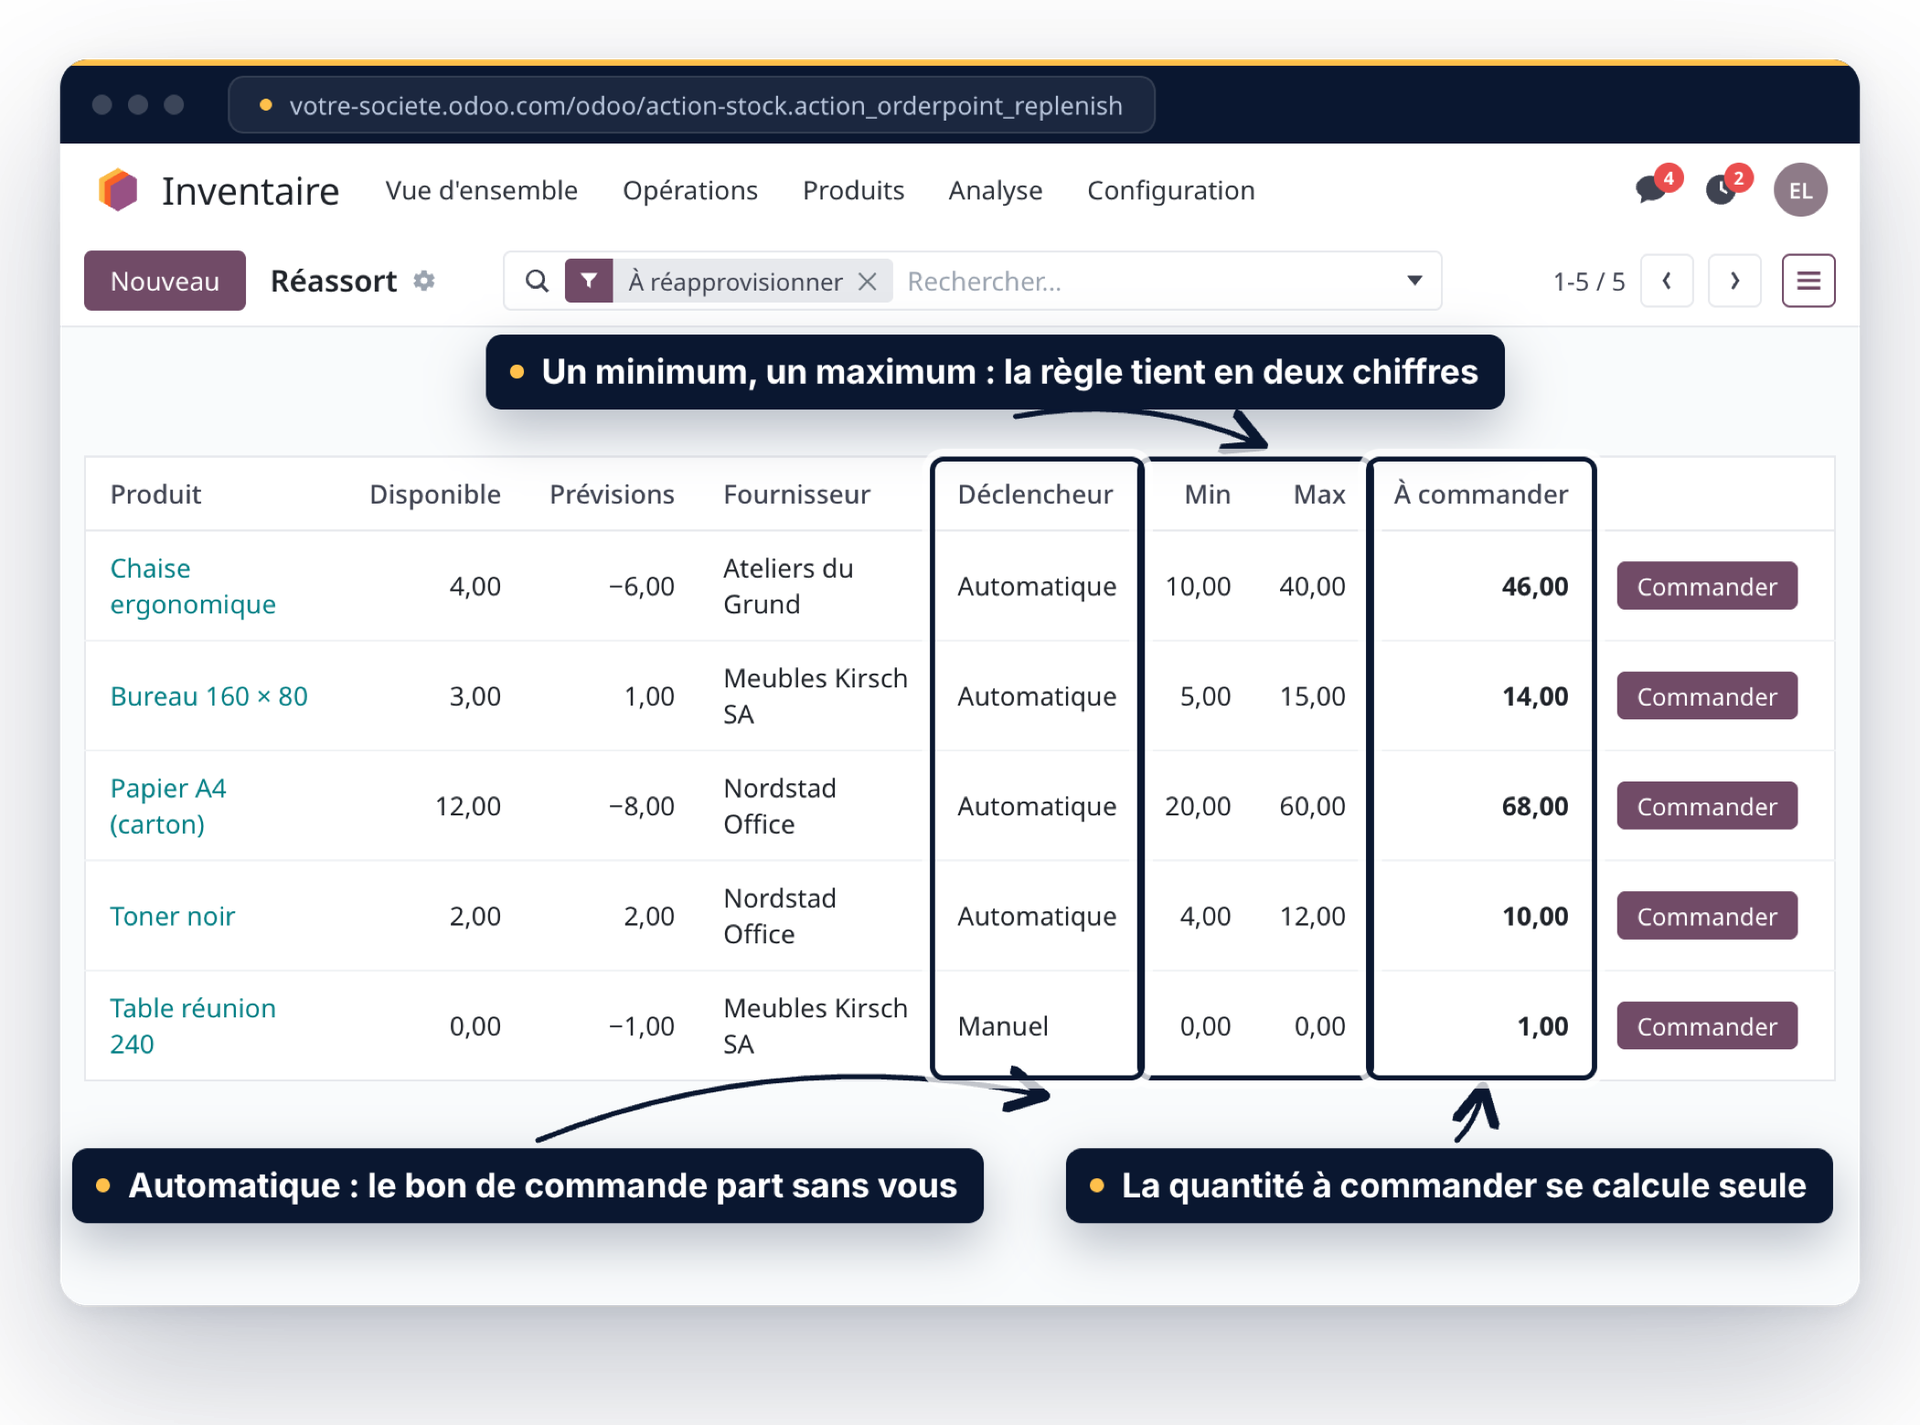
Task: Open the Analyse menu
Action: (995, 190)
